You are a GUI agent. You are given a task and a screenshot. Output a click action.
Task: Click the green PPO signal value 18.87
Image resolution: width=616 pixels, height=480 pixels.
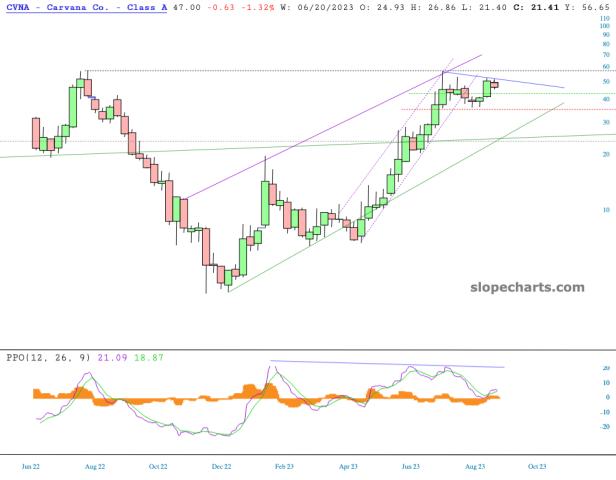coord(150,357)
